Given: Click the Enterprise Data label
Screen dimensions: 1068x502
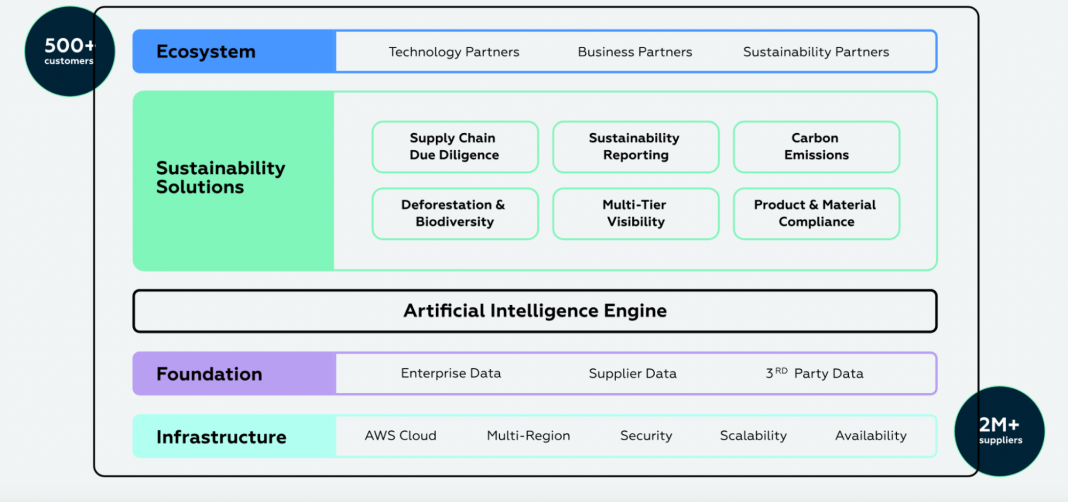Looking at the screenshot, I should 451,374.
